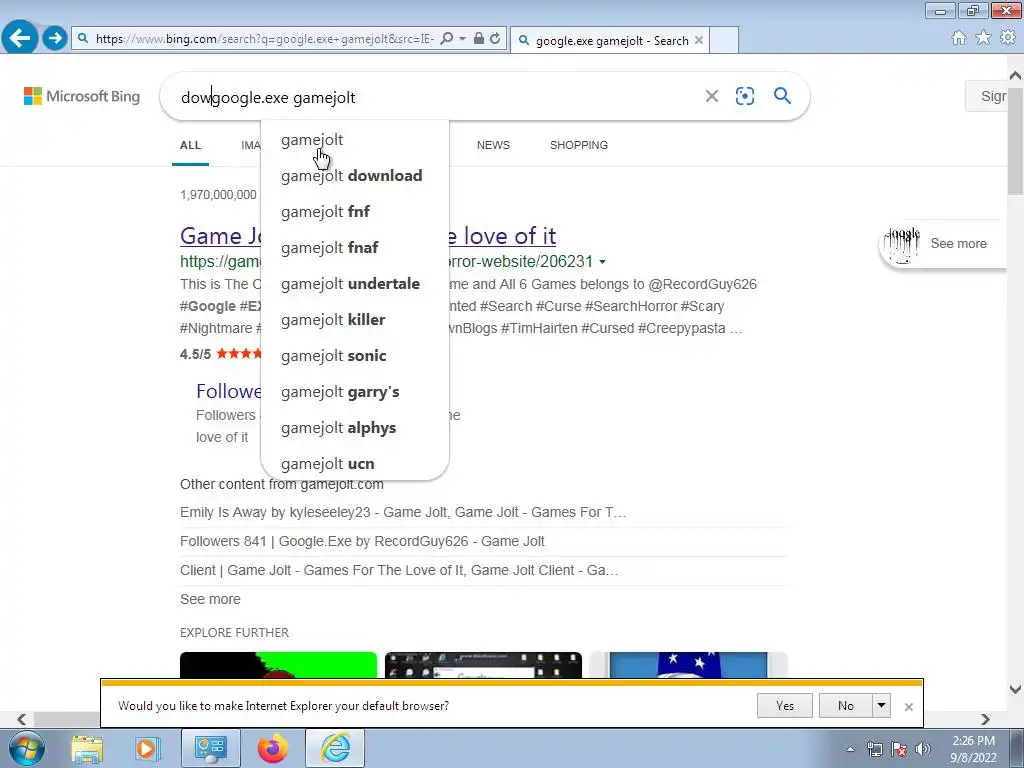Click the 'See more' card on right side
Screen dimensions: 1024x768
click(x=942, y=244)
